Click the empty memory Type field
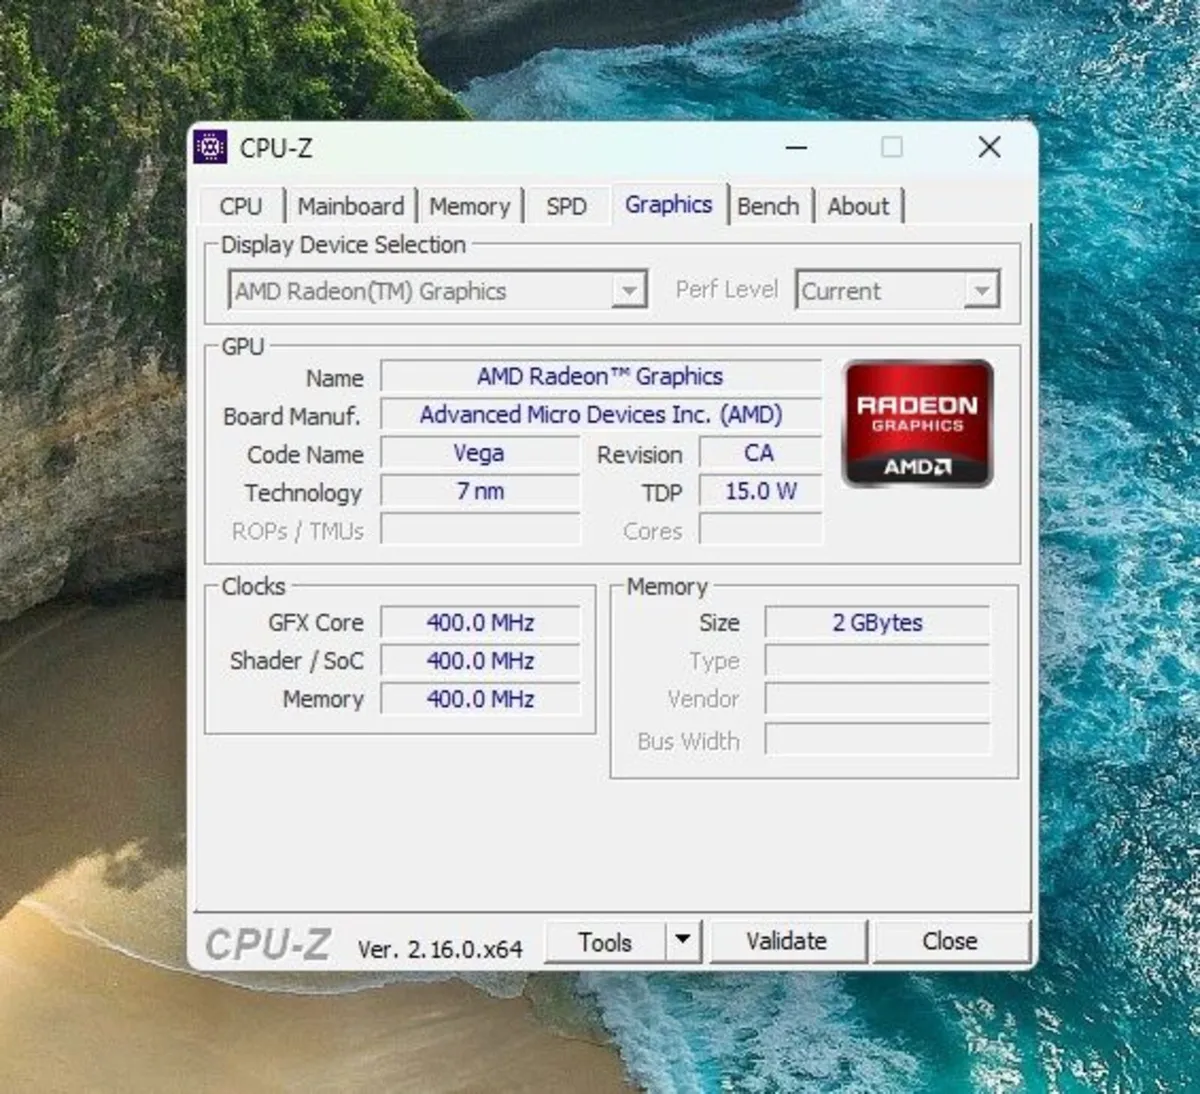 tap(877, 660)
